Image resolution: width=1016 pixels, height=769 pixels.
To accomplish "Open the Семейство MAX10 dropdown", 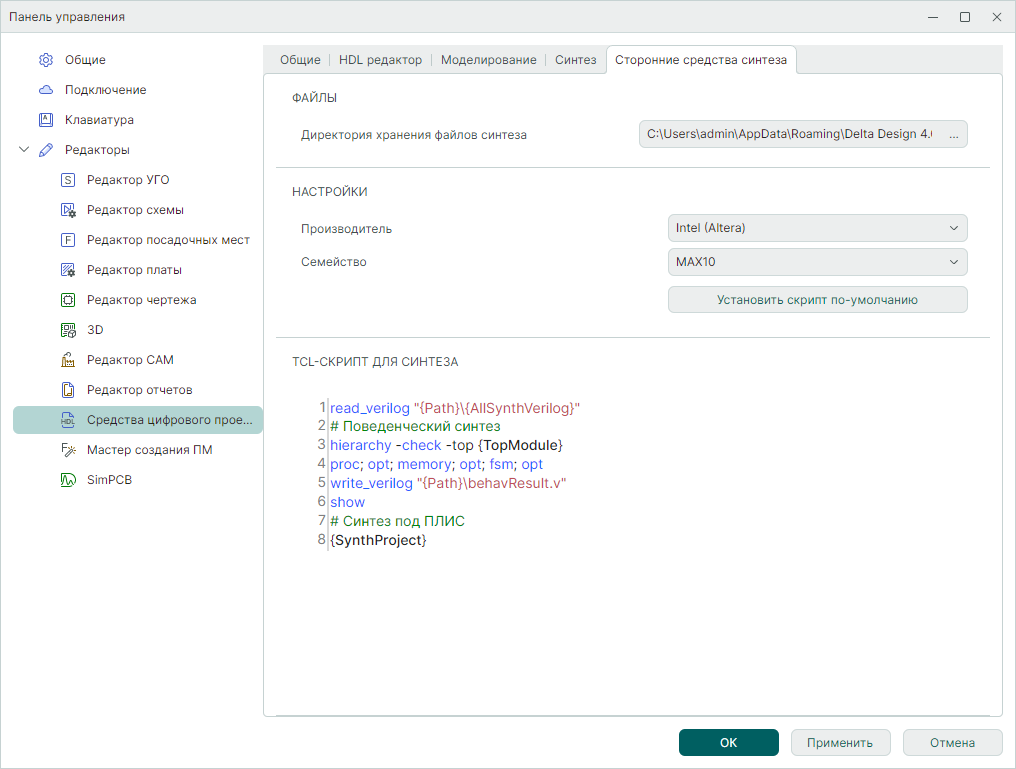I will (817, 262).
